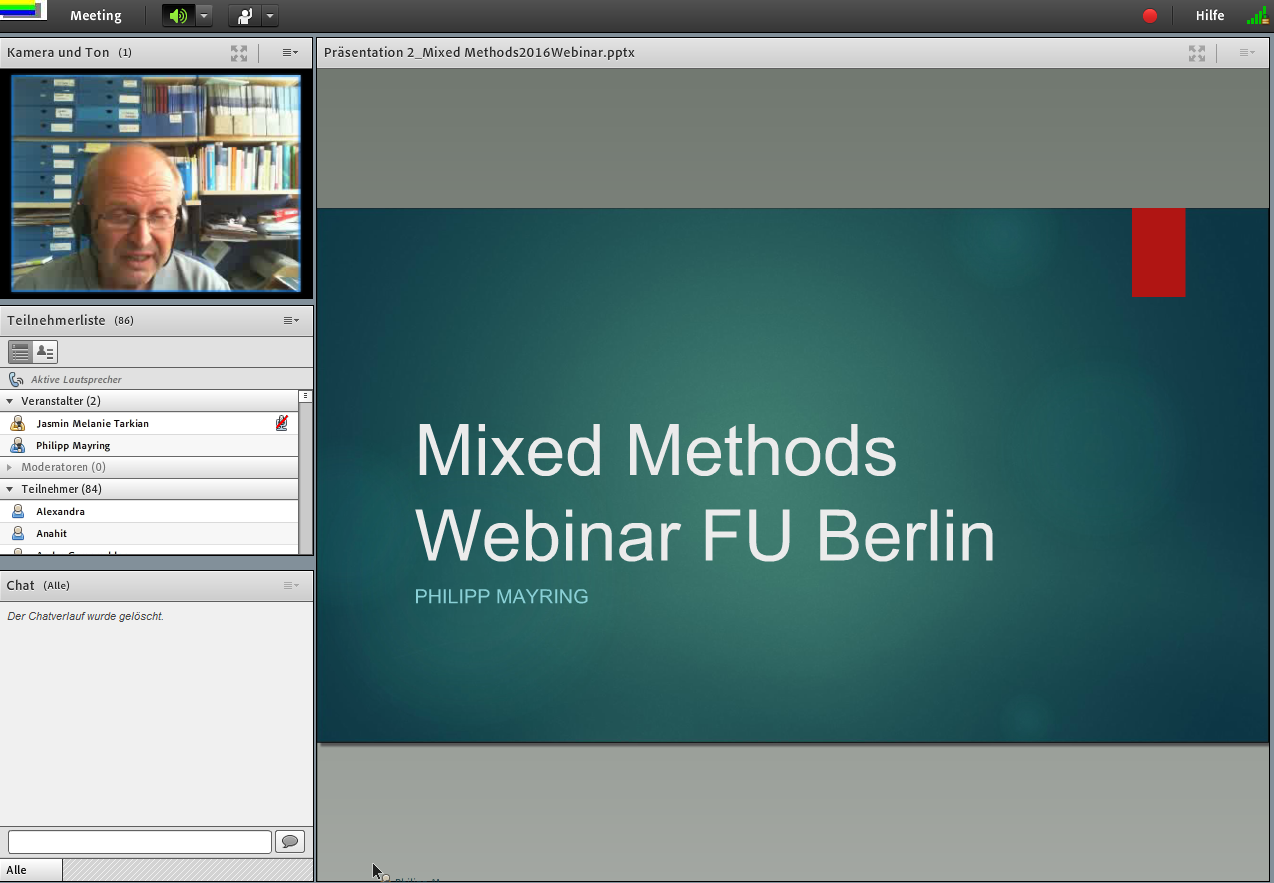Click the participant icon beside Alexandra
1274x883 pixels.
pos(17,511)
